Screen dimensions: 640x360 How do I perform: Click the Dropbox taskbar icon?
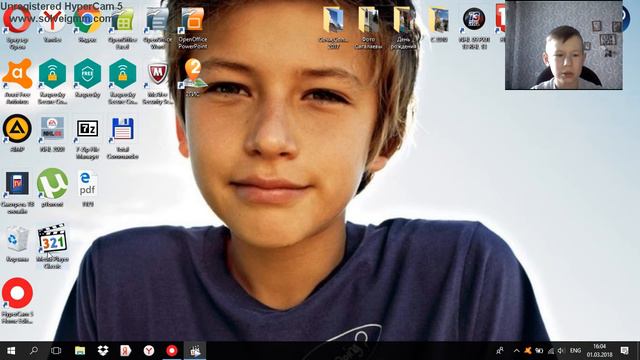[103, 351]
